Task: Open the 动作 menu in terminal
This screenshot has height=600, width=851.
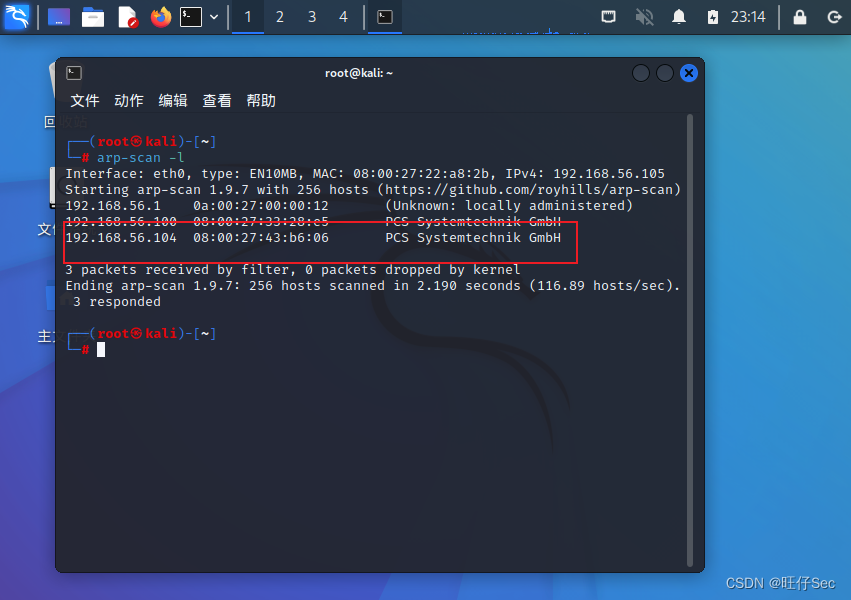Action: coord(129,100)
